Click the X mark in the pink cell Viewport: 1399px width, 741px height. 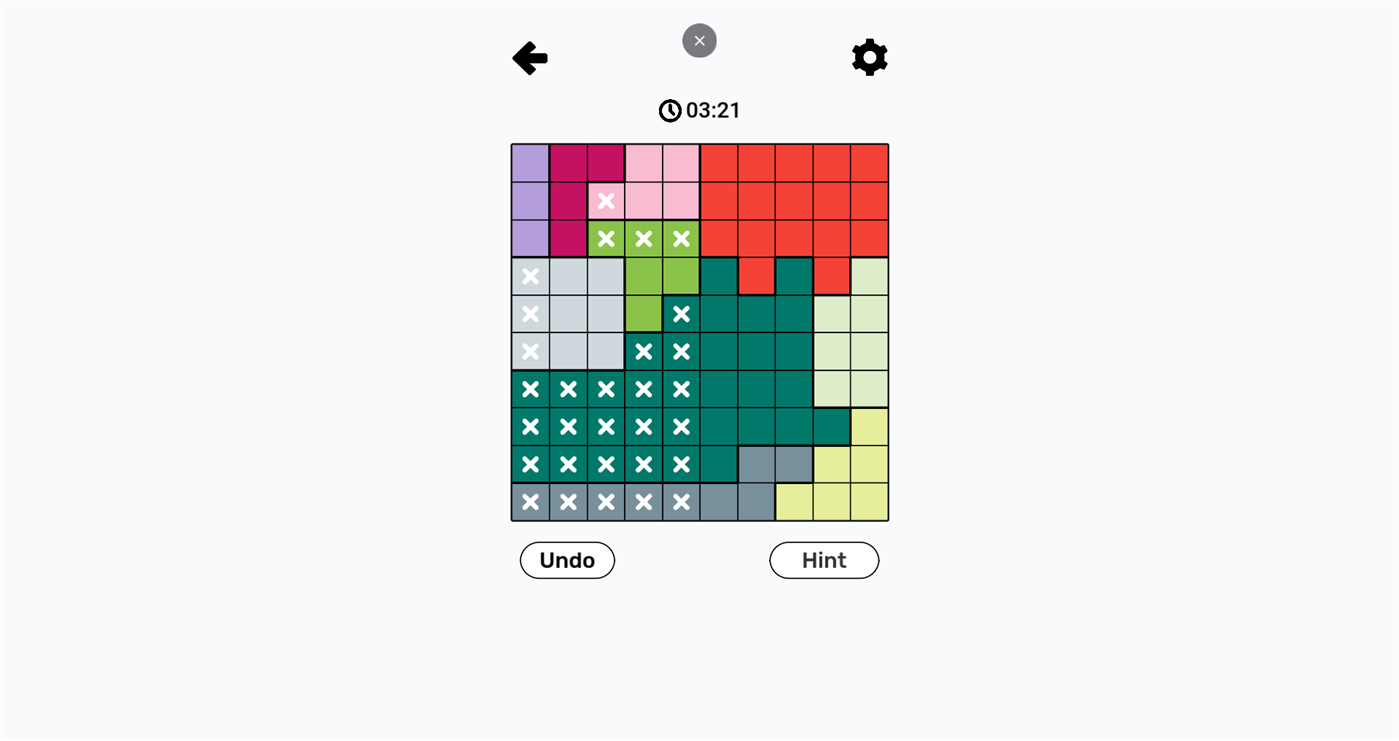point(605,200)
